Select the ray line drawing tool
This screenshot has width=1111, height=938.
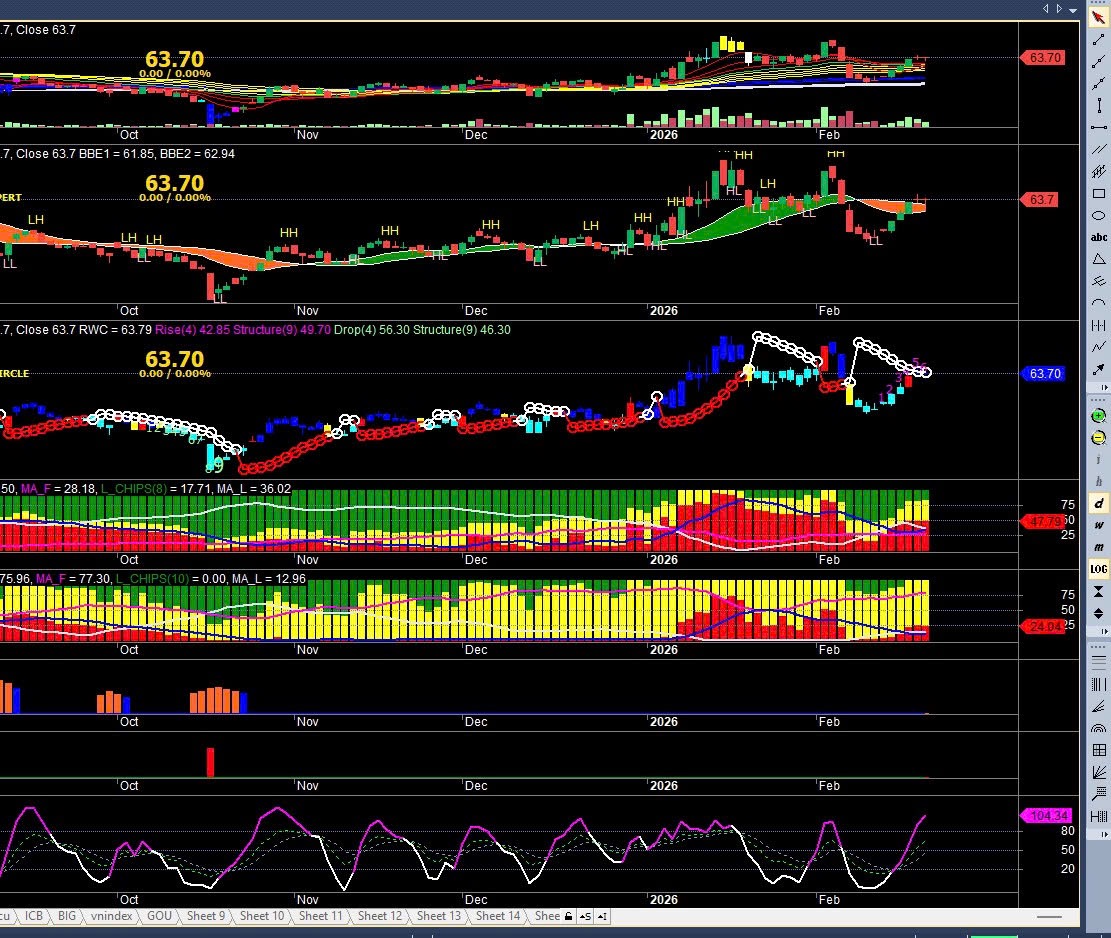coord(1098,61)
